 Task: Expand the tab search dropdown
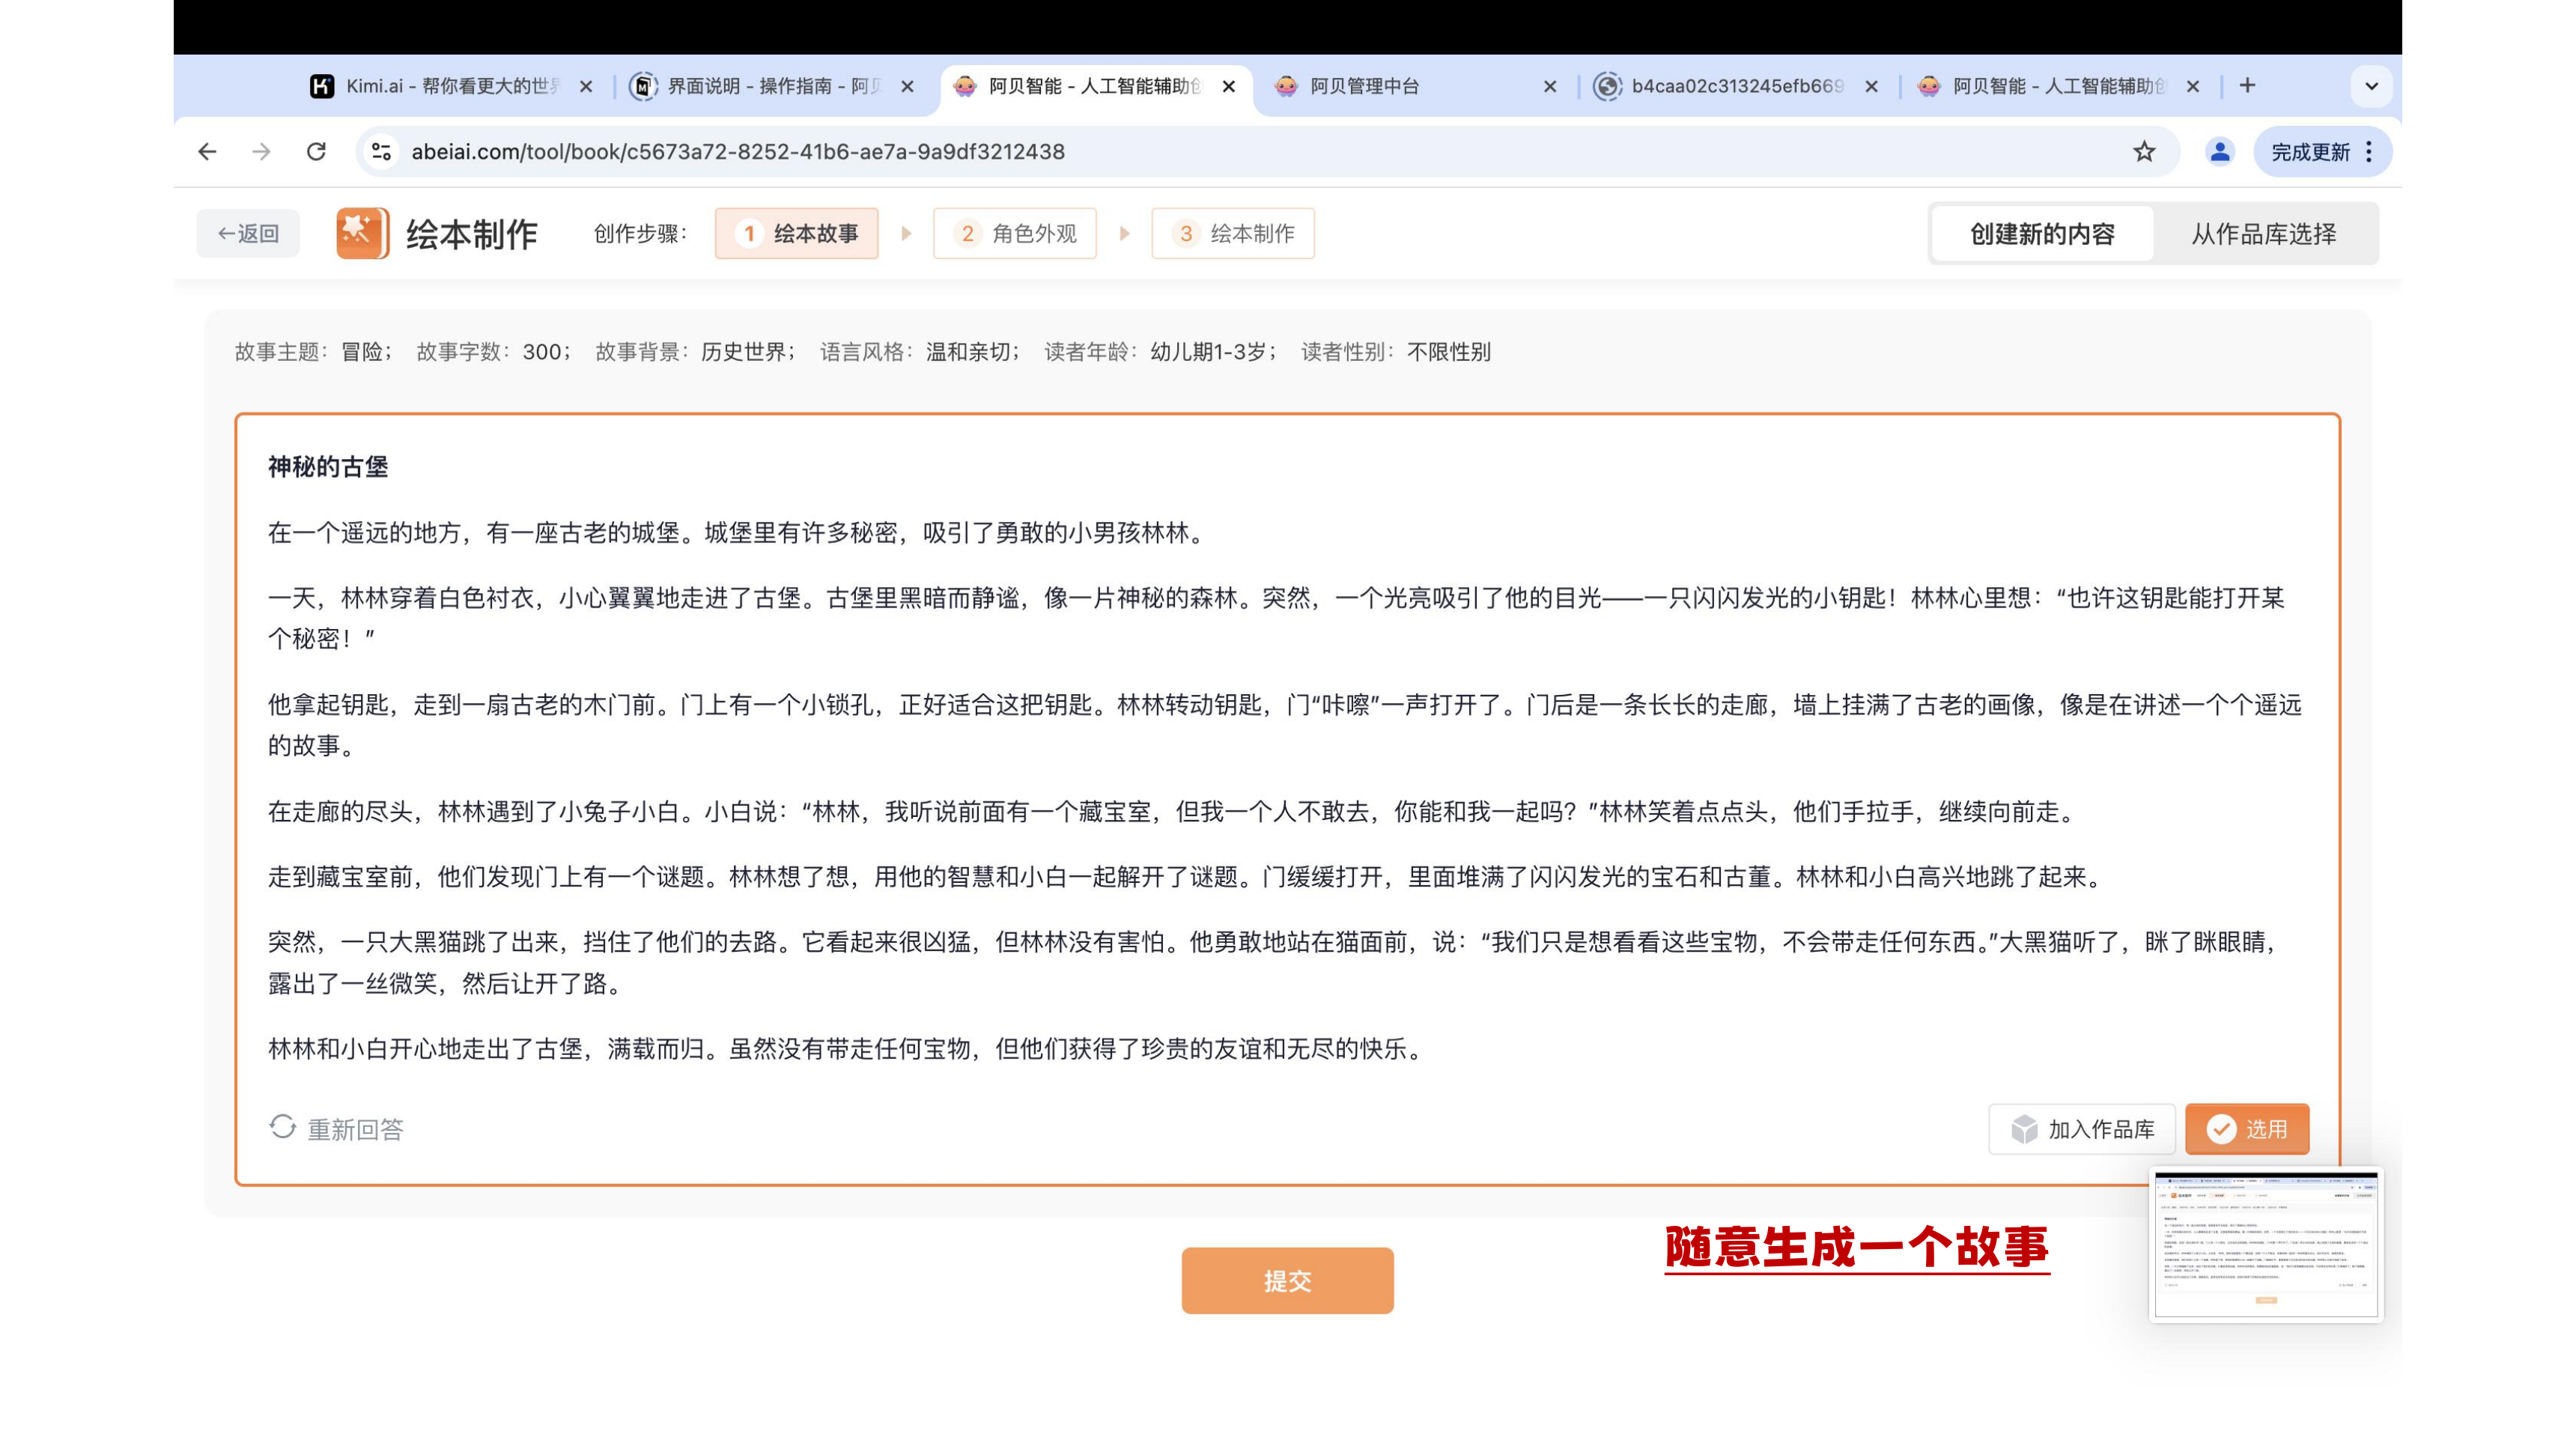coord(2370,86)
